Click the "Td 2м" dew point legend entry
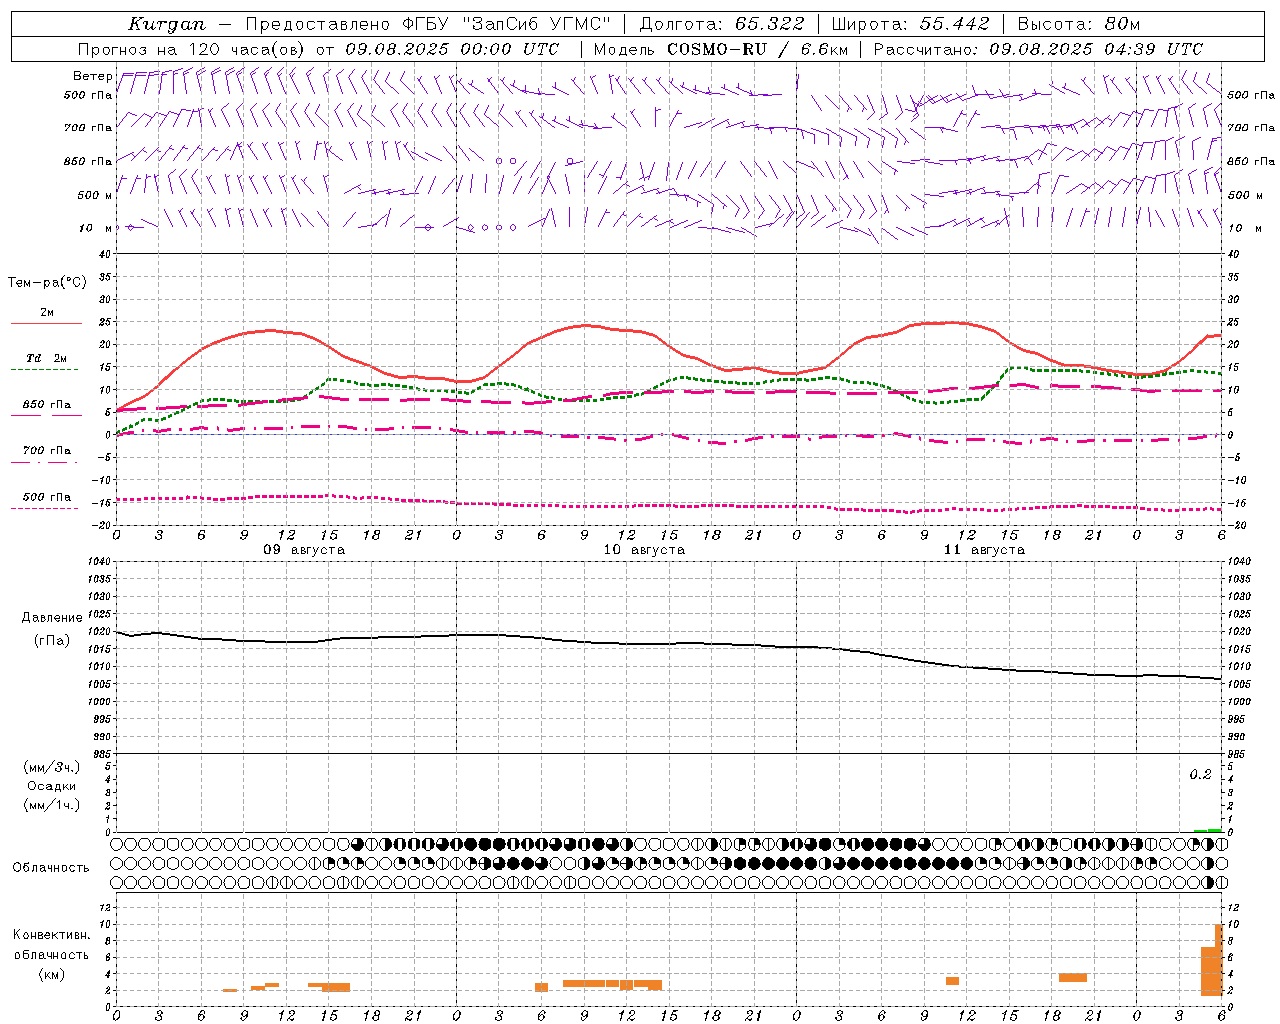Viewport: 1280px width, 1024px height. click(x=46, y=358)
